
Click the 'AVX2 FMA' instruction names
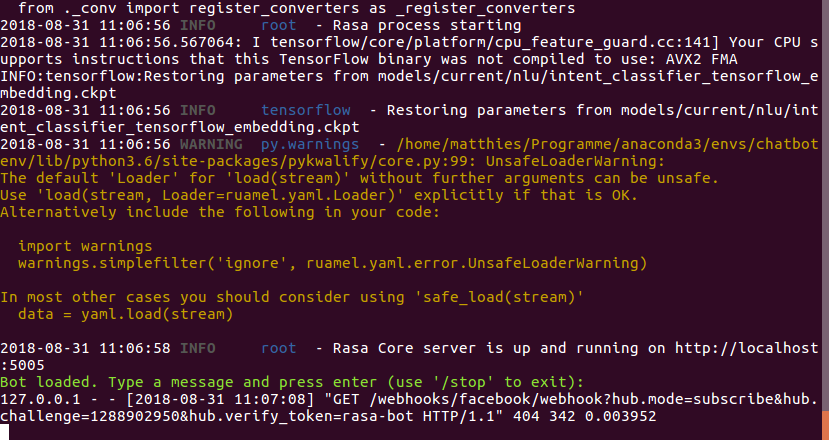(x=701, y=59)
